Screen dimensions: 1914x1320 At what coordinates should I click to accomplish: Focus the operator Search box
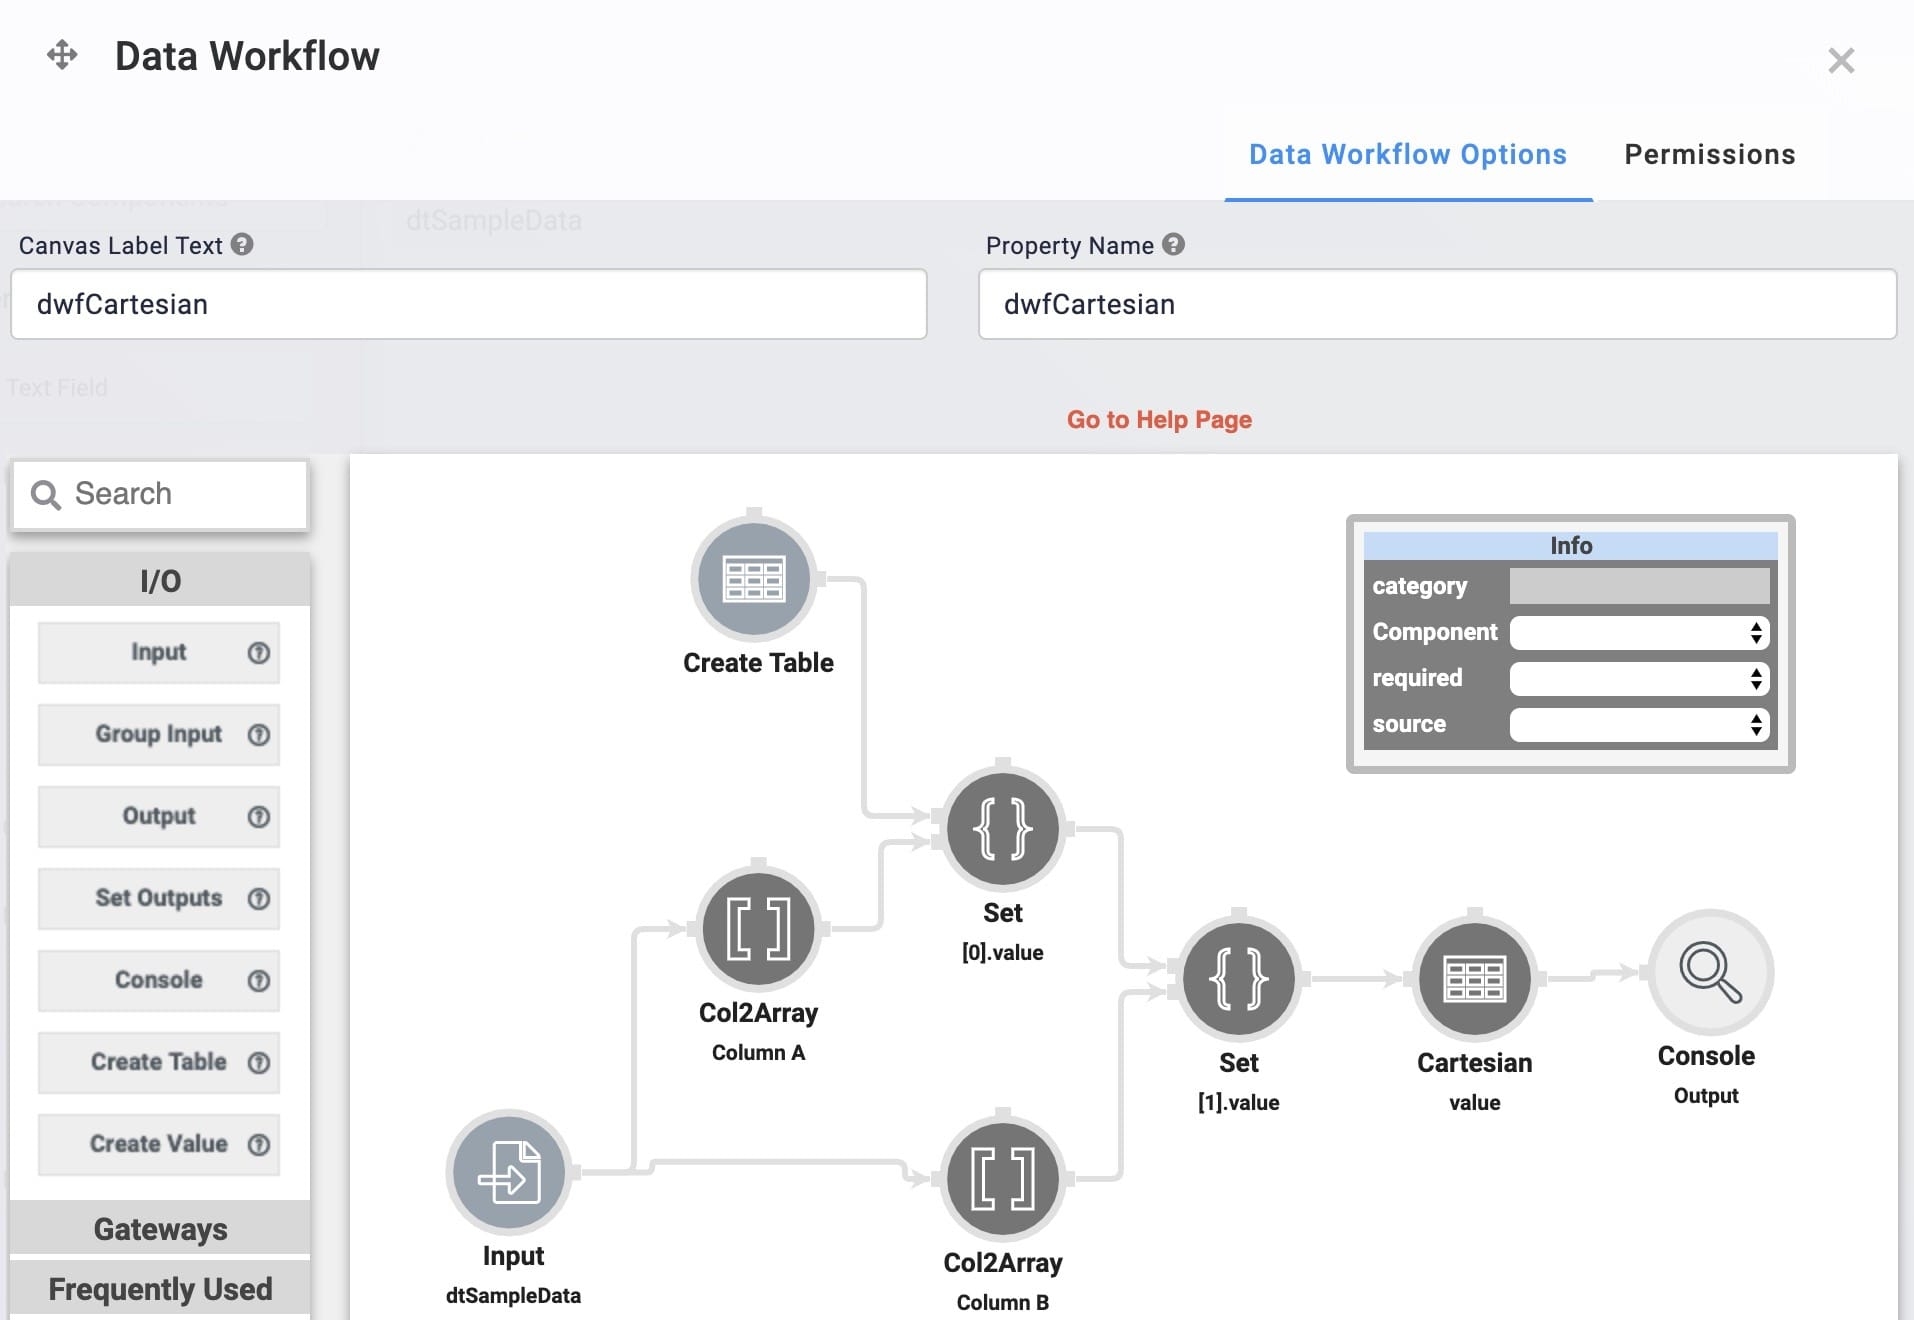[x=160, y=494]
